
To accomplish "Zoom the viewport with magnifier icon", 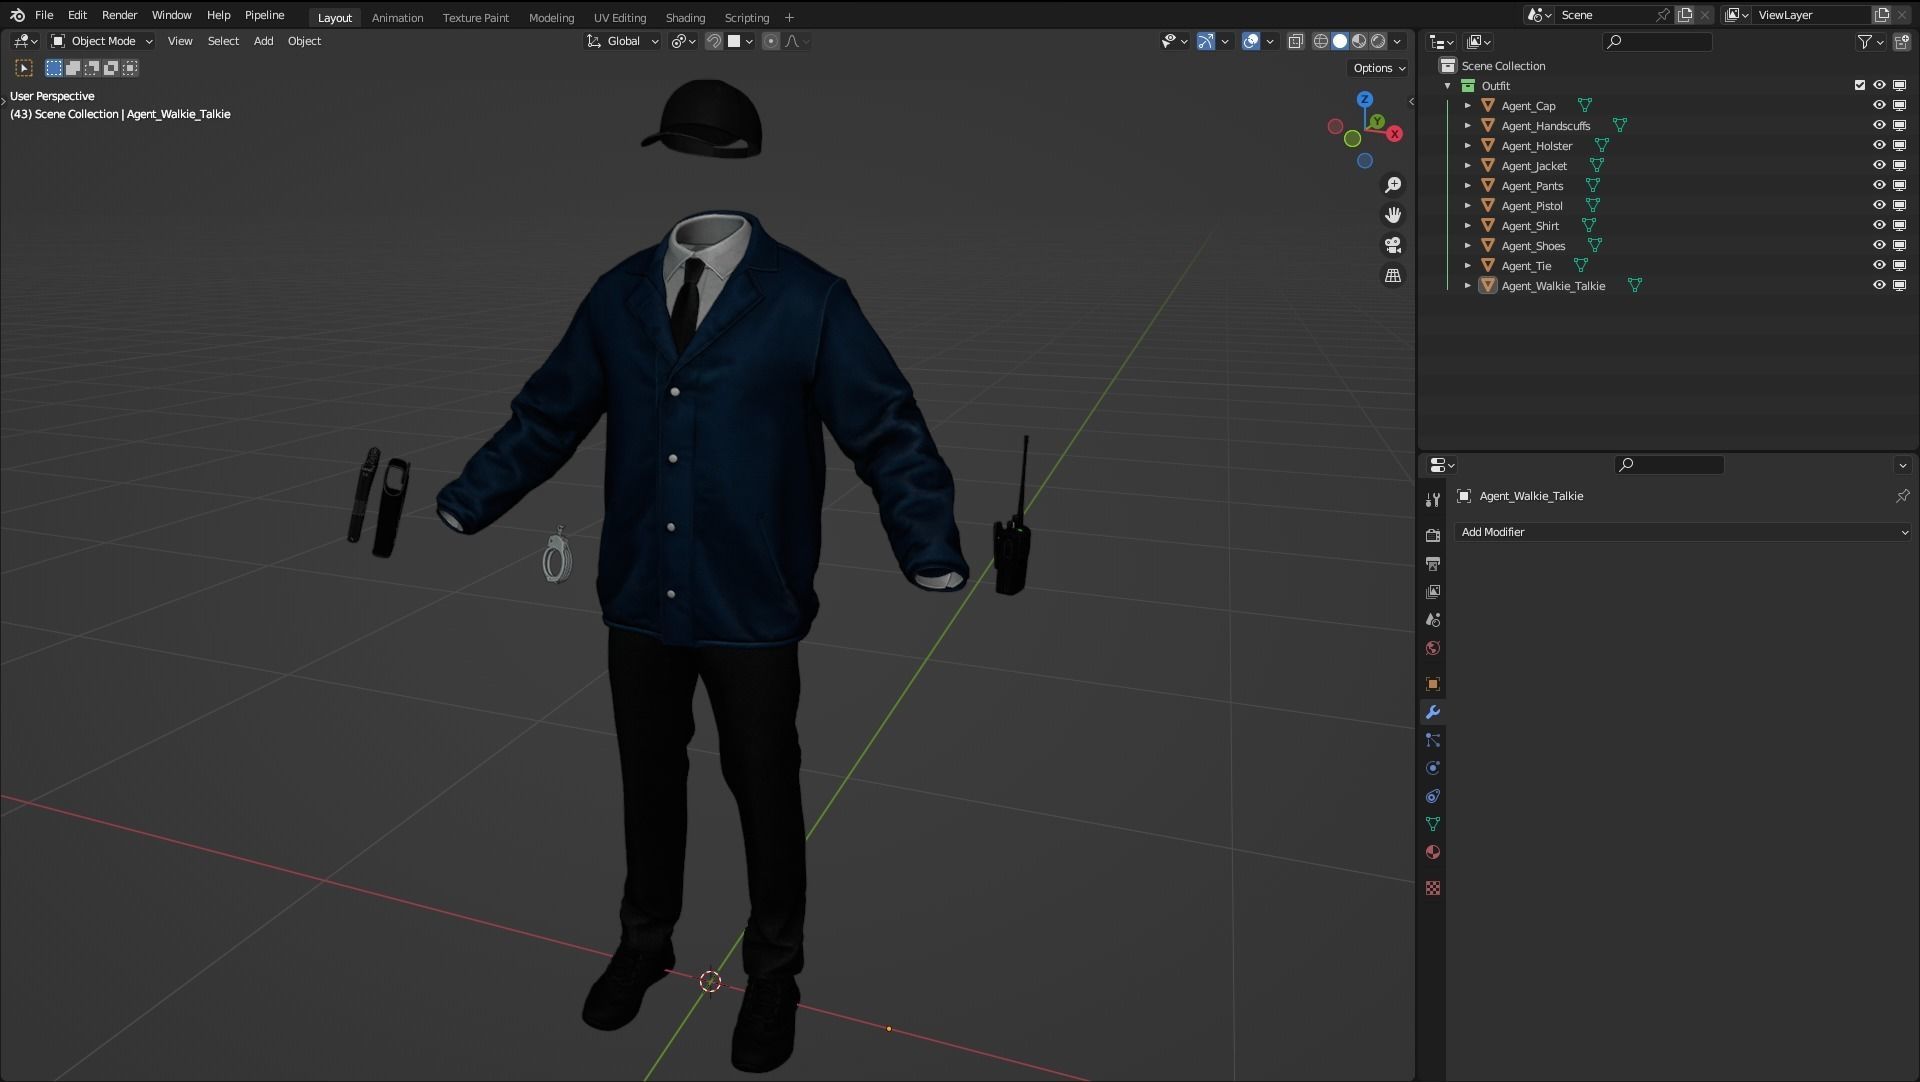I will 1393,185.
